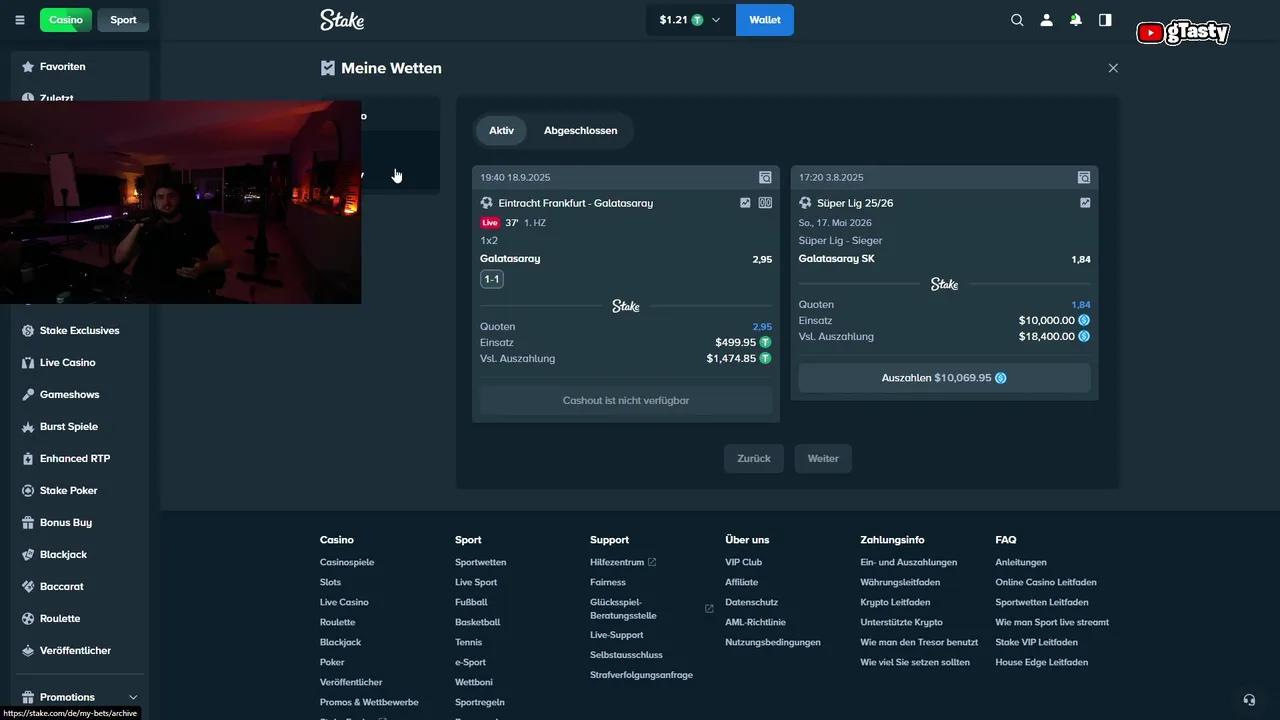The height and width of the screenshot is (720, 1280).
Task: Toggle the side panel icon in the header
Action: click(1105, 20)
